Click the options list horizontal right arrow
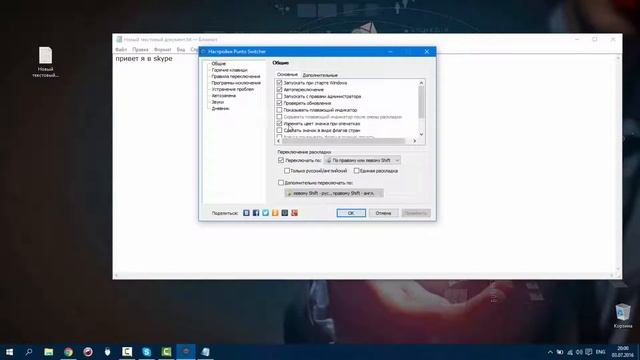This screenshot has width=640, height=360. 414,141
